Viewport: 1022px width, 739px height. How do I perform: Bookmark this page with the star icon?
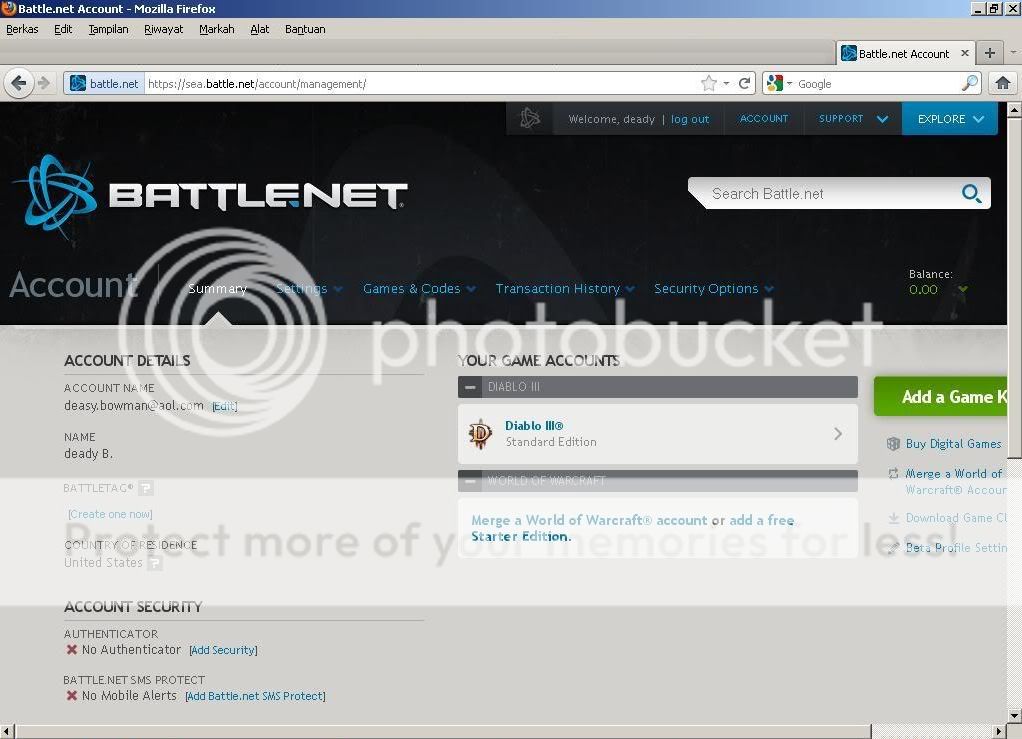pyautogui.click(x=708, y=83)
